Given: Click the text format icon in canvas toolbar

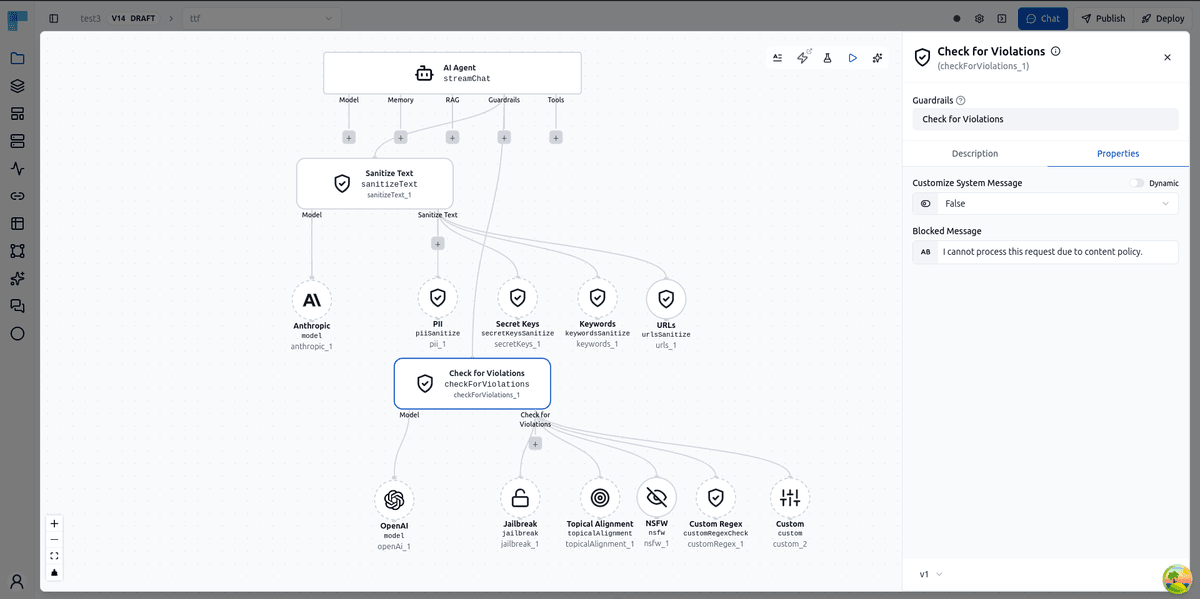Looking at the screenshot, I should click(778, 58).
